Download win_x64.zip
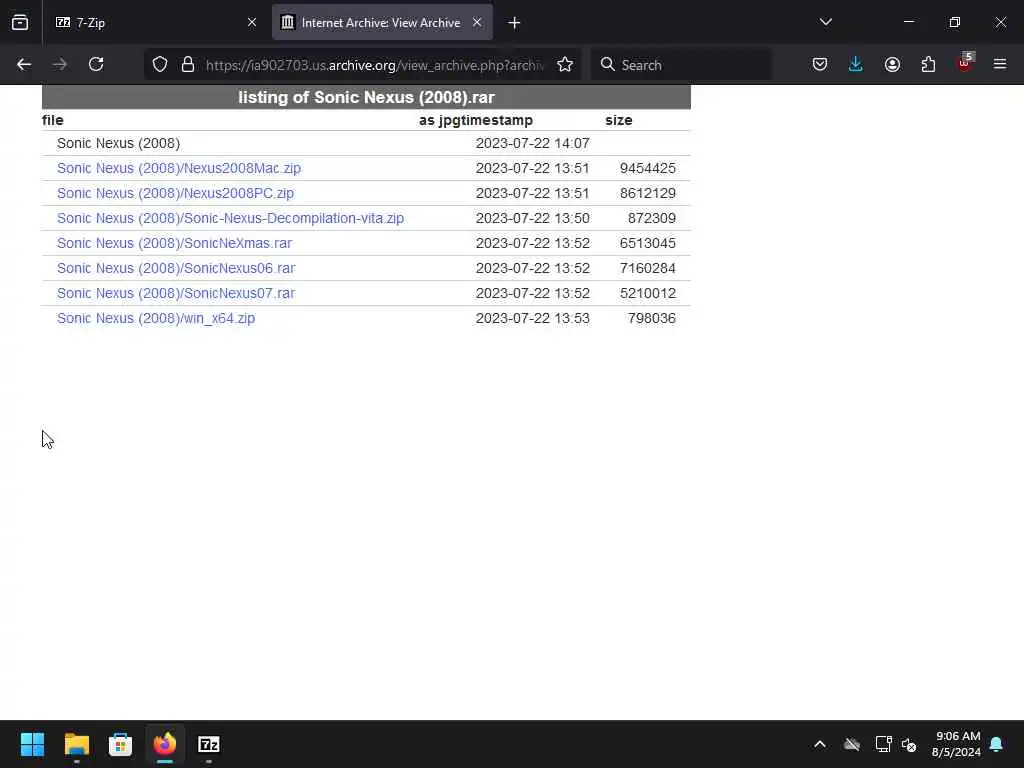 [x=156, y=318]
